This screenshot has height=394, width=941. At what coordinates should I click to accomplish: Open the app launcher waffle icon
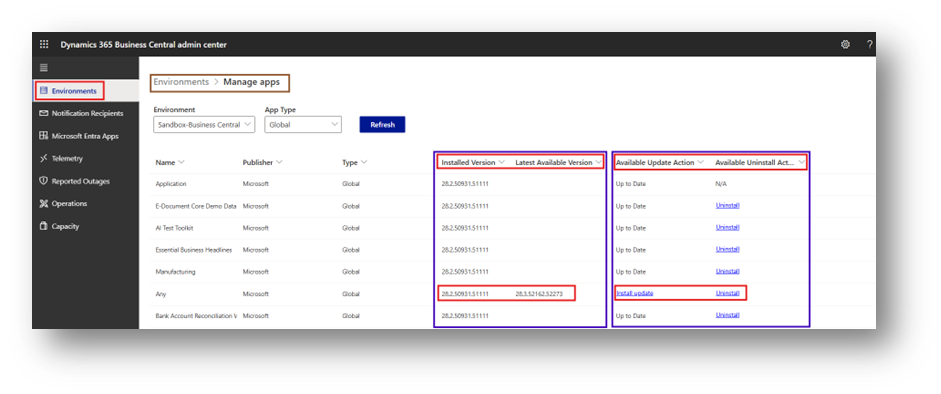pyautogui.click(x=44, y=44)
